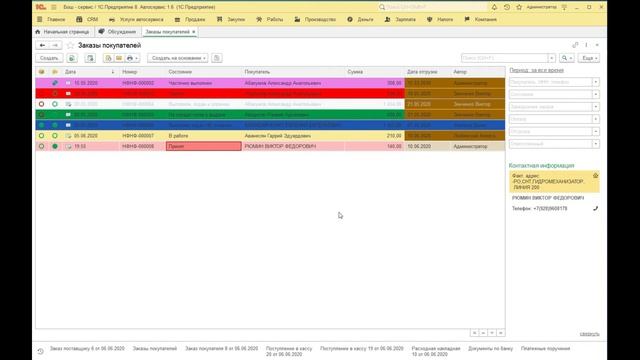Click the Период: за все время link
Screen dimensions: 640x360
point(536,70)
